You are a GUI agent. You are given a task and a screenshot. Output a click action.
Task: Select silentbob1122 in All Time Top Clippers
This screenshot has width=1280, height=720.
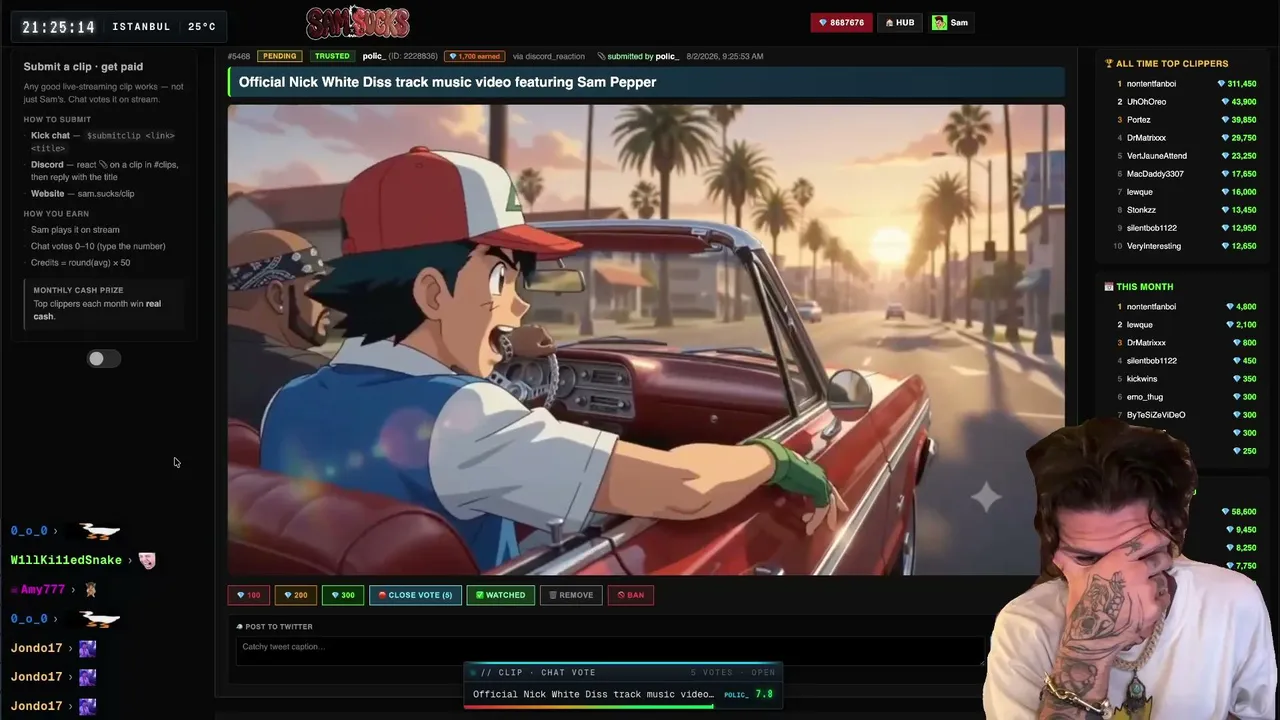click(x=1152, y=228)
